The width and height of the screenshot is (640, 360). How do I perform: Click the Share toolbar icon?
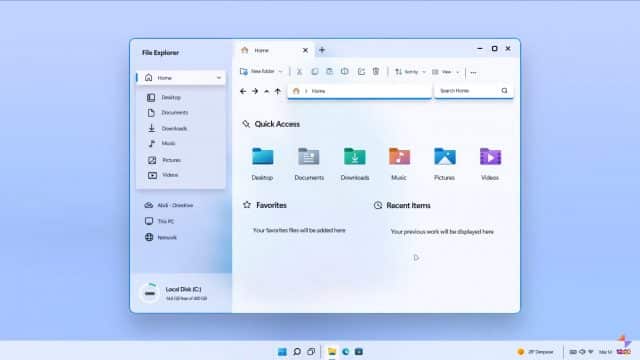[361, 72]
